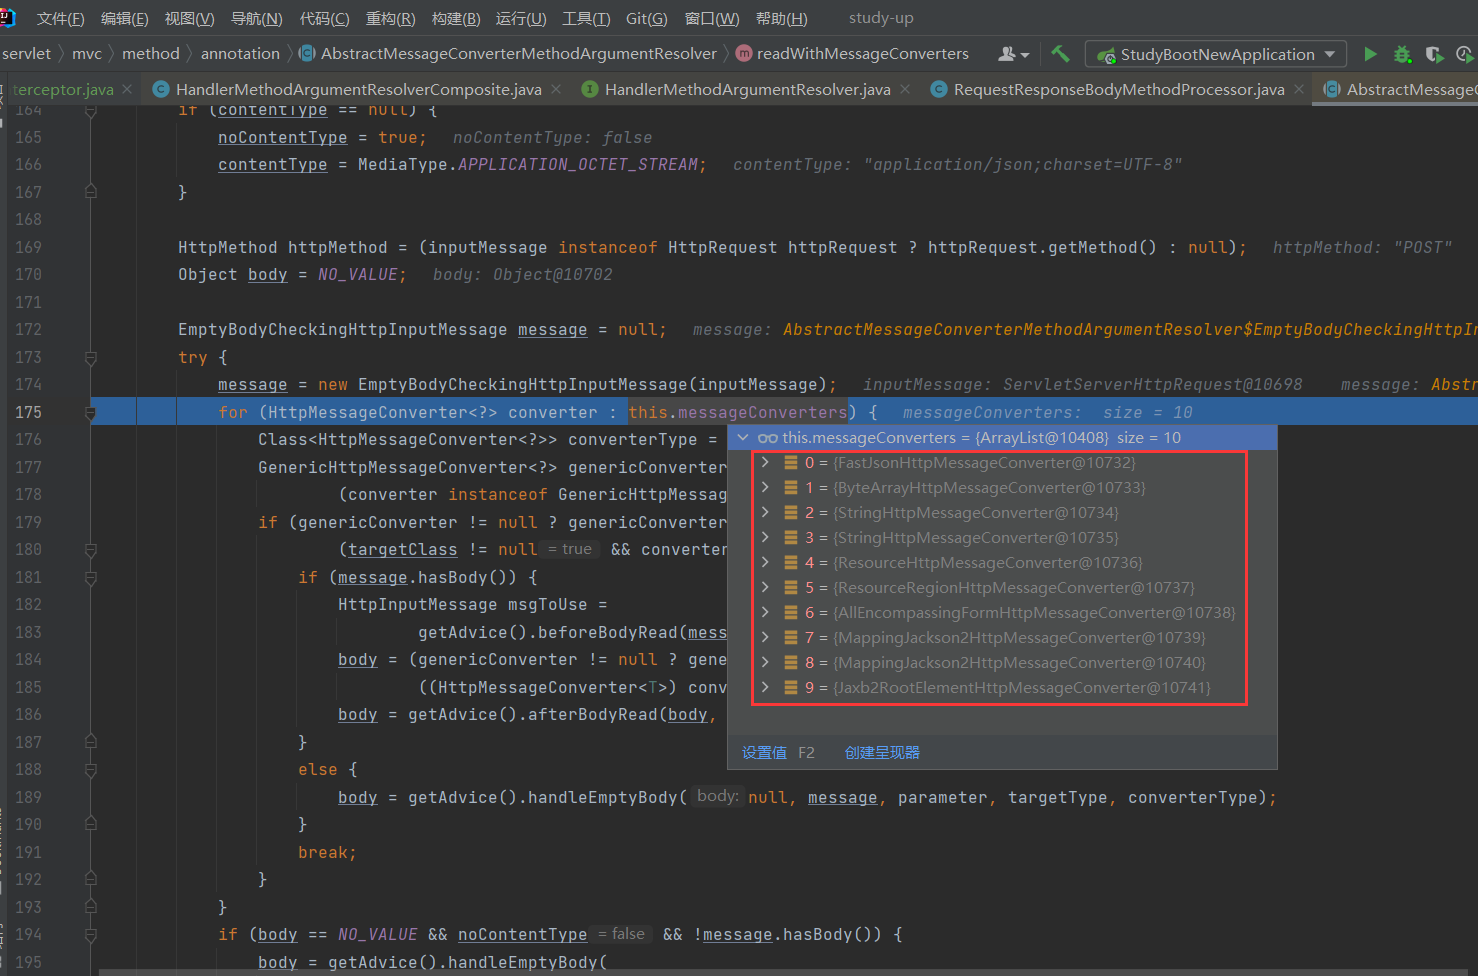Open the 运行(U) menu
The height and width of the screenshot is (976, 1478).
(x=521, y=18)
